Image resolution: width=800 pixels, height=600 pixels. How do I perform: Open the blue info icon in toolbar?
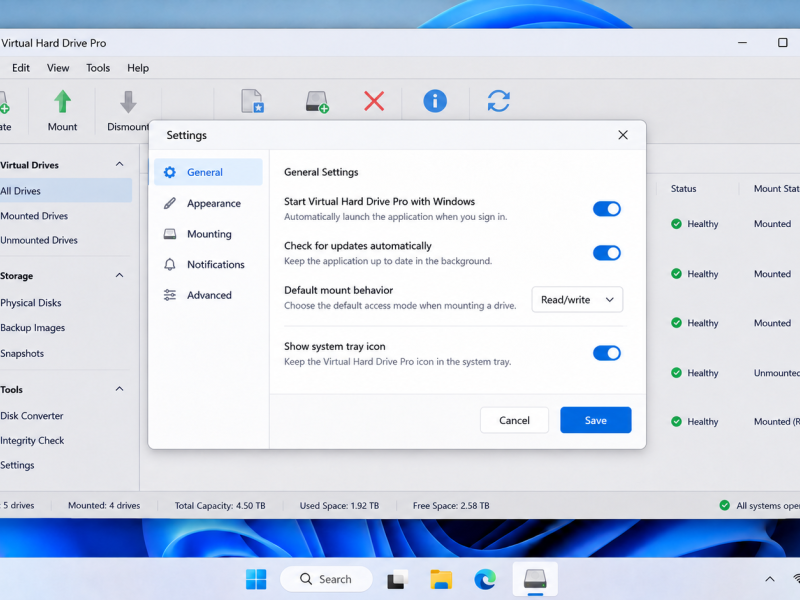coord(435,101)
